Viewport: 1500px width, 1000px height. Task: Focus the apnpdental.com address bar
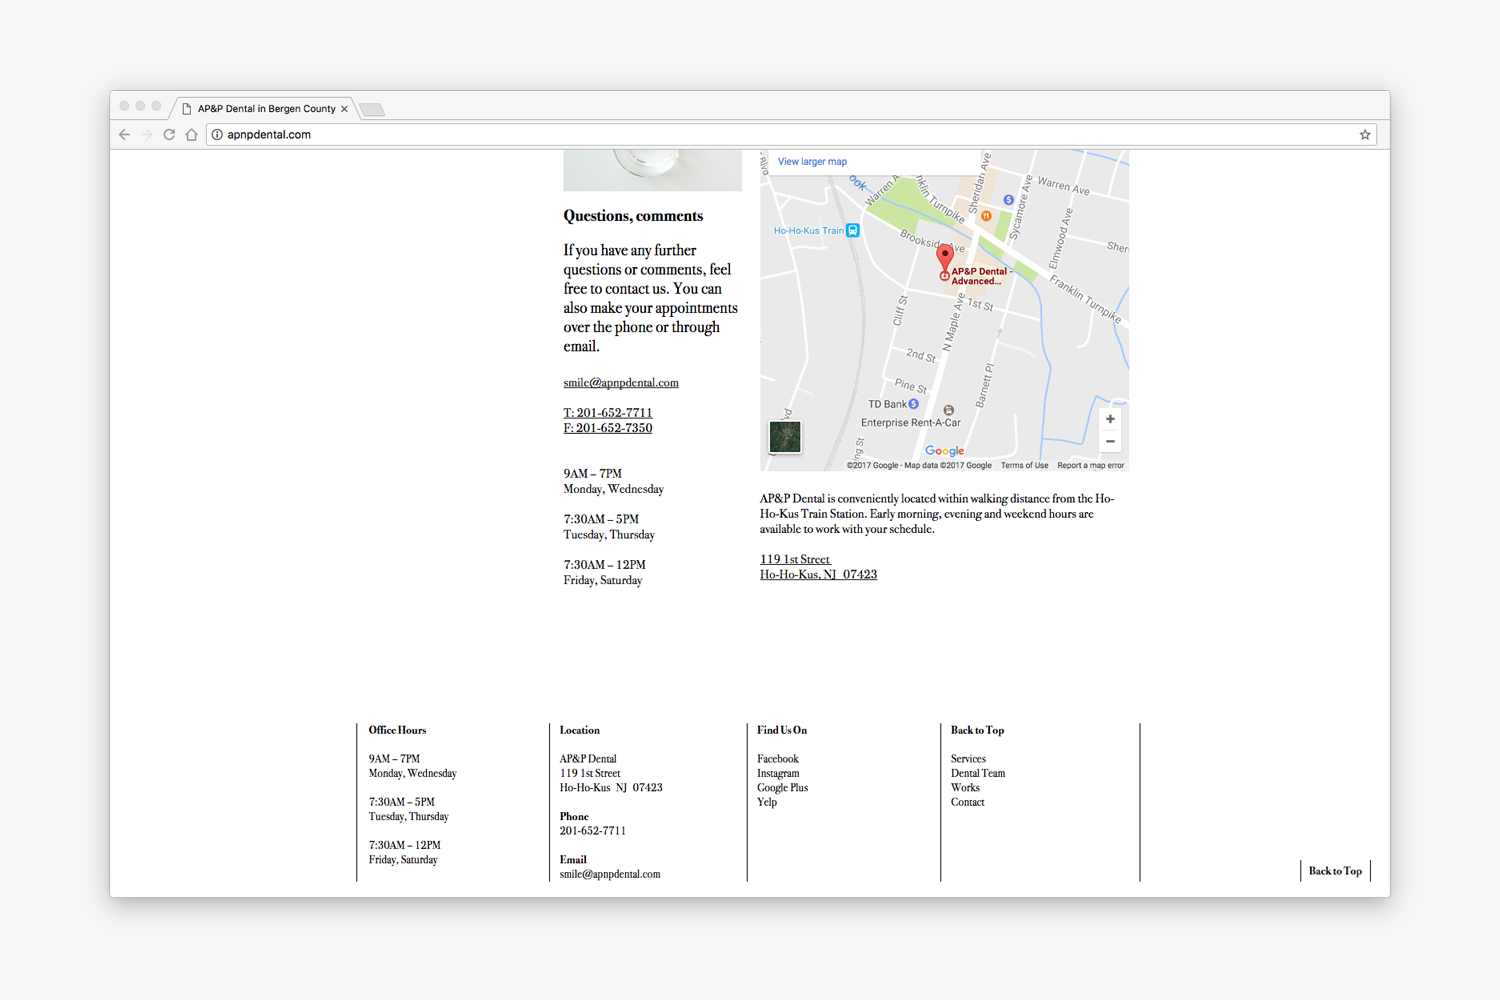790,134
